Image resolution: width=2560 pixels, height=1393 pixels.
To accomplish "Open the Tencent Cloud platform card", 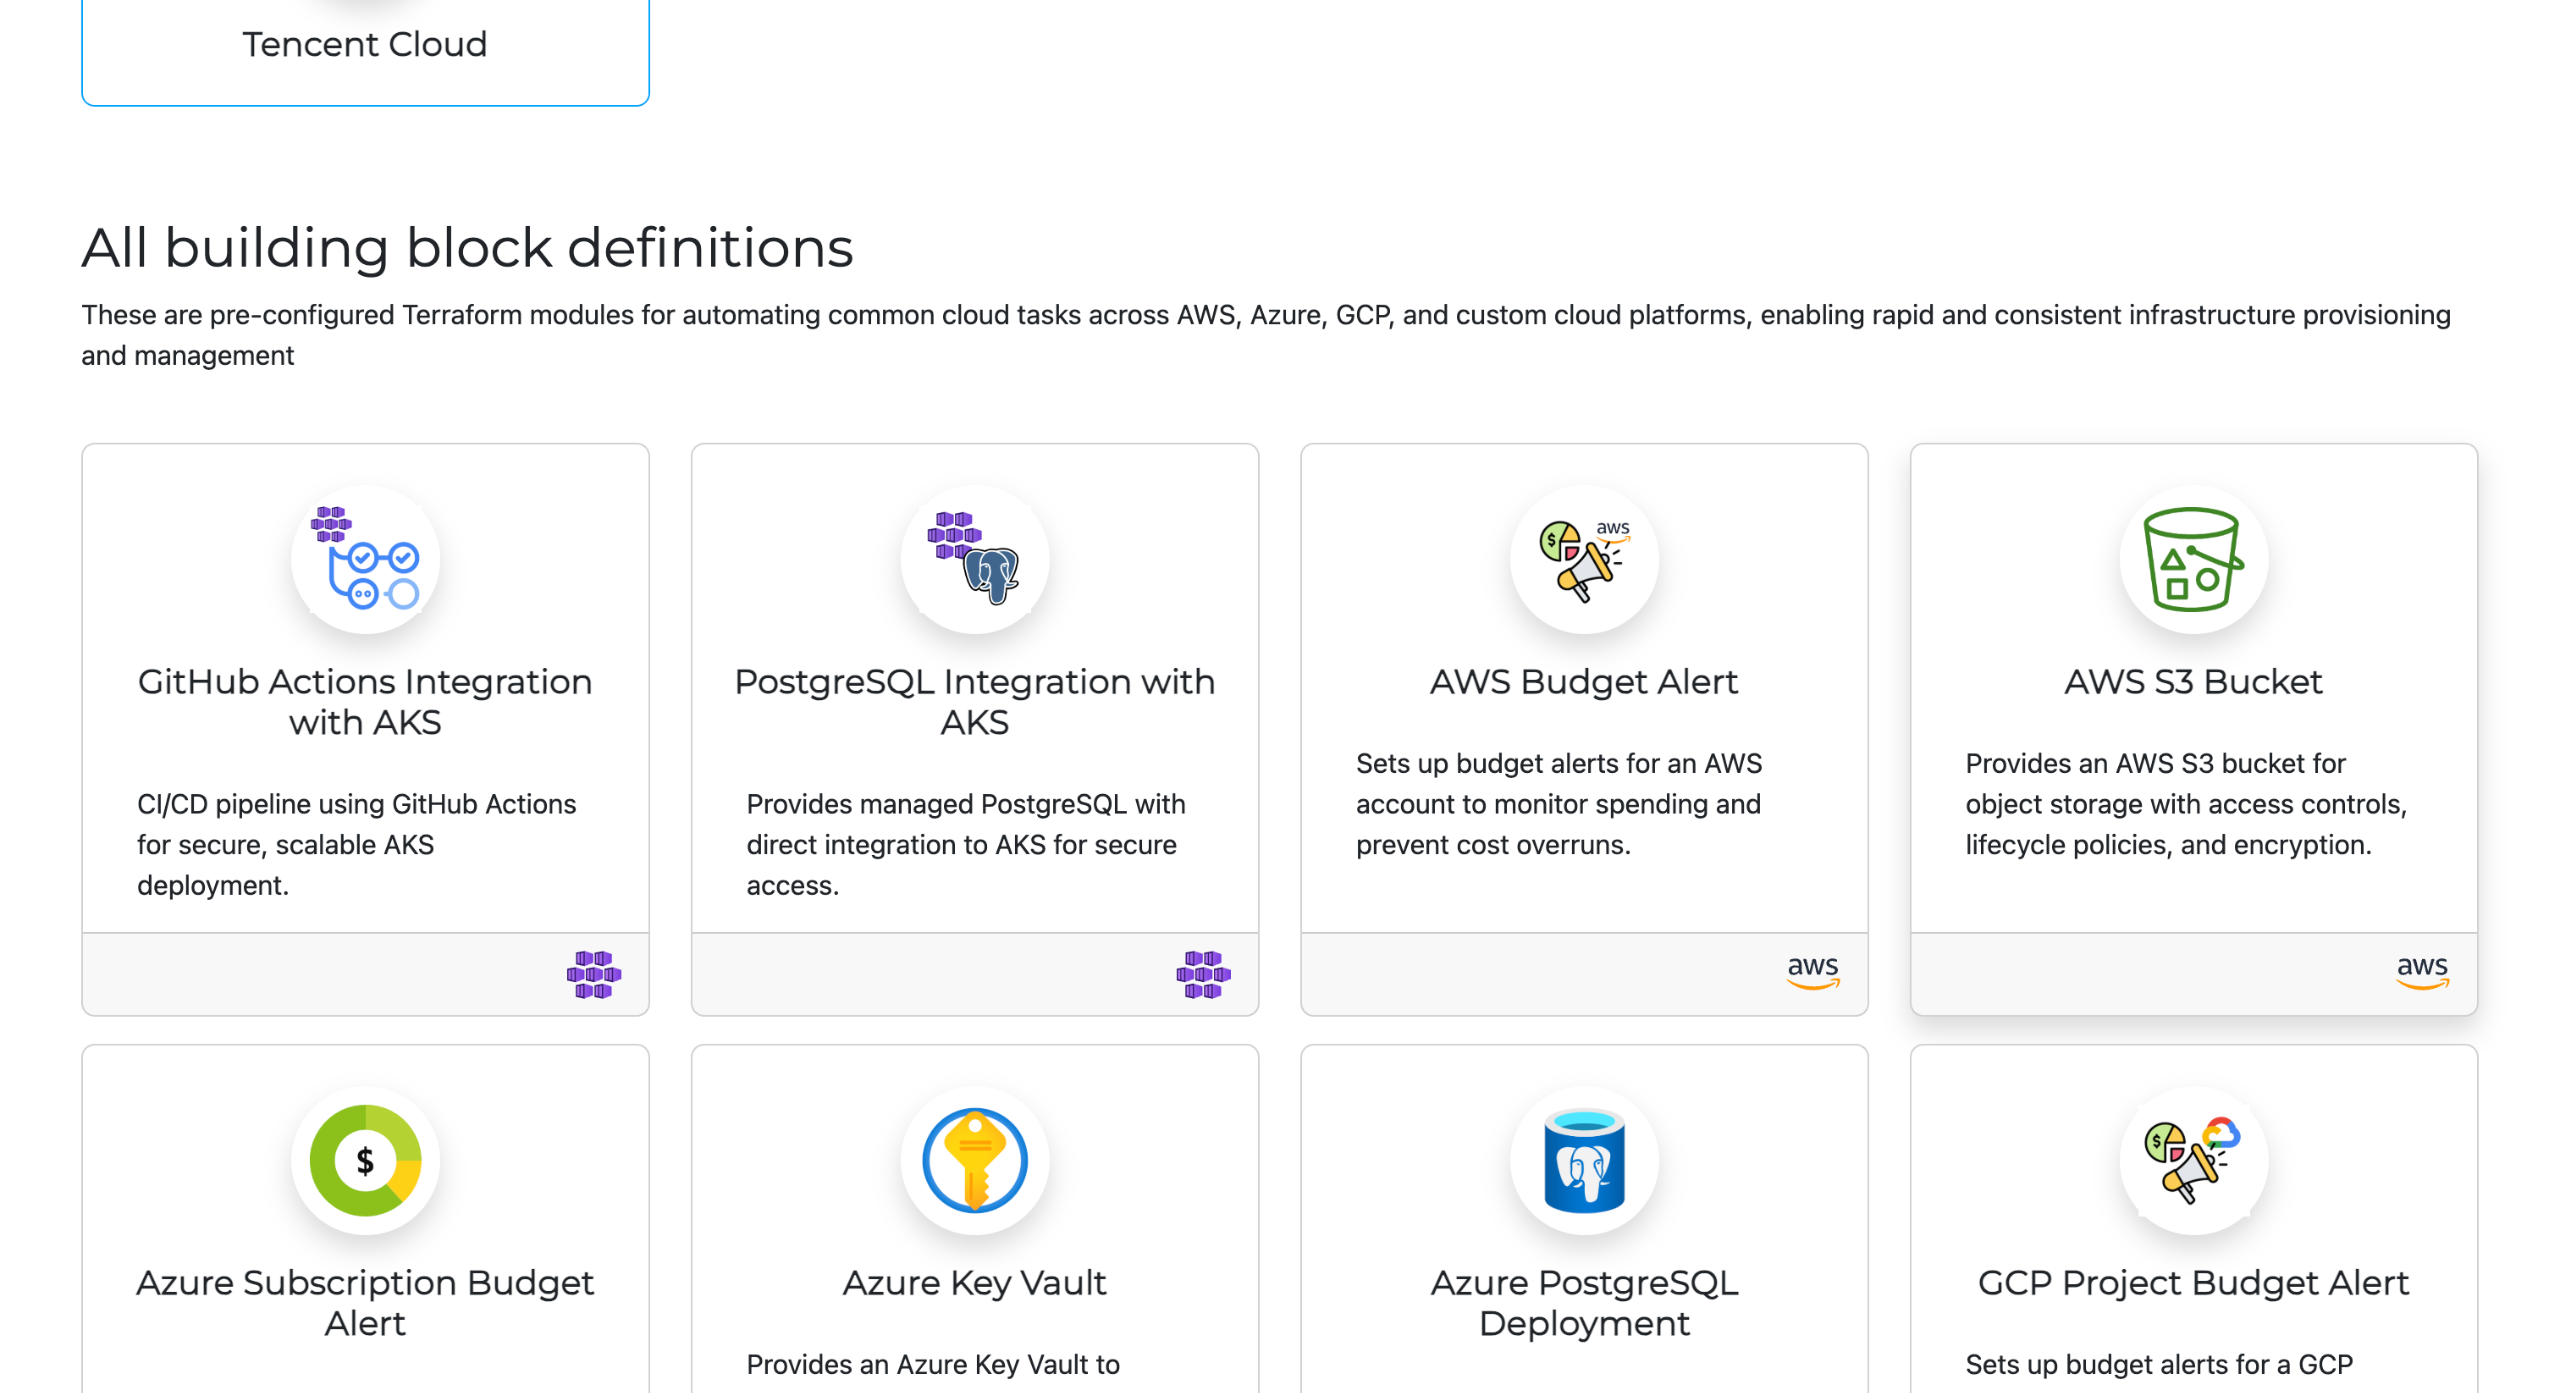I will tap(365, 45).
